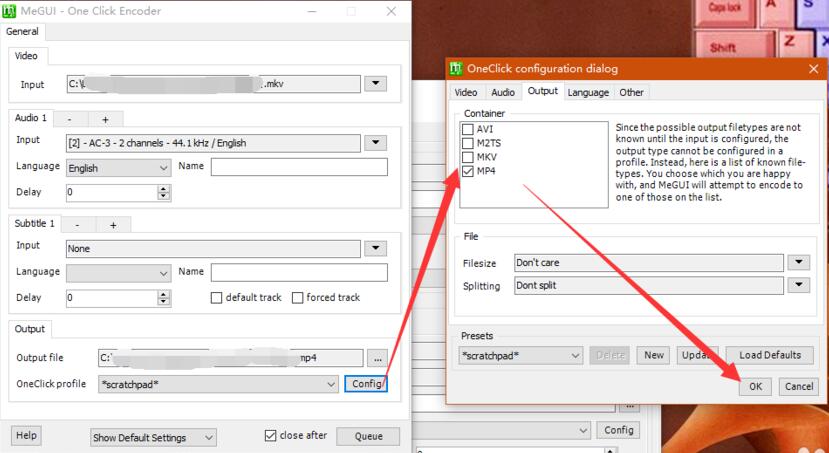Increase the Audio Delay with up stepper
Screen dimensions: 829x453
(x=164, y=189)
